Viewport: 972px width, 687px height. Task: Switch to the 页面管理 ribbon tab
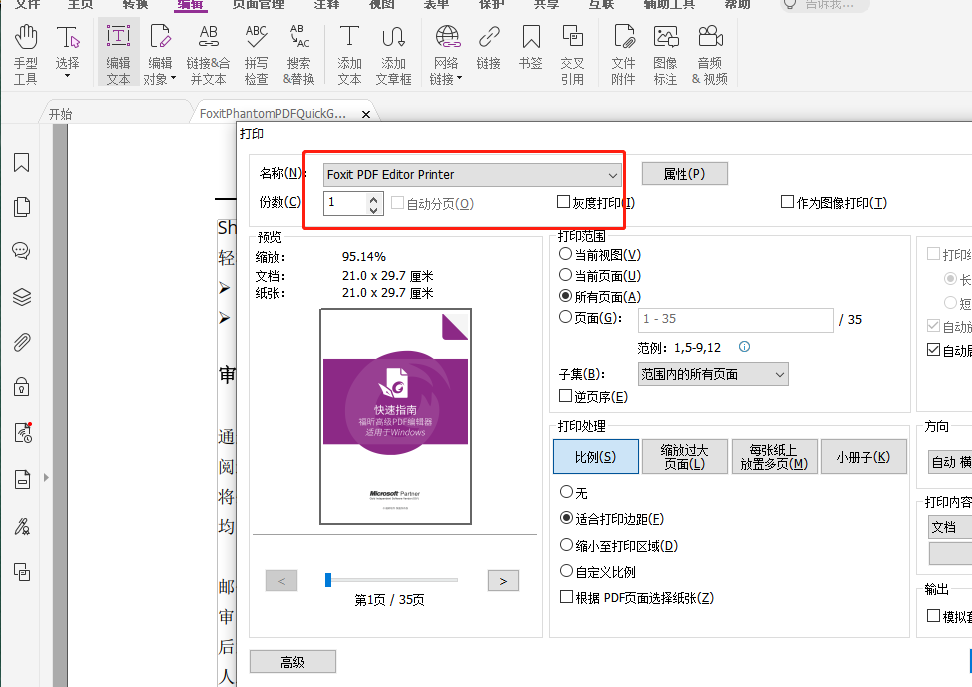click(x=258, y=6)
